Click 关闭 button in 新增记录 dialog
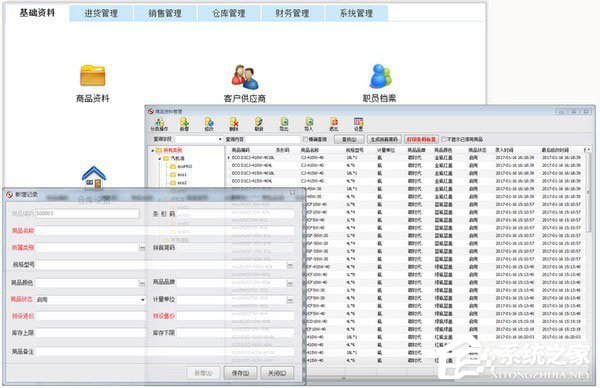 (277, 373)
